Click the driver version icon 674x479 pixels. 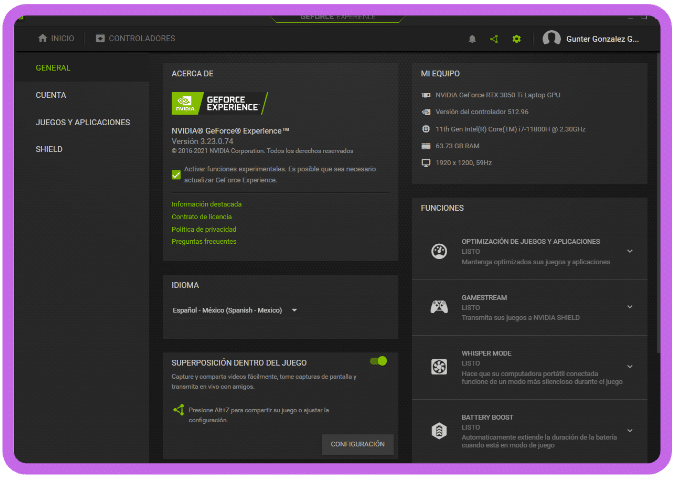click(x=426, y=112)
